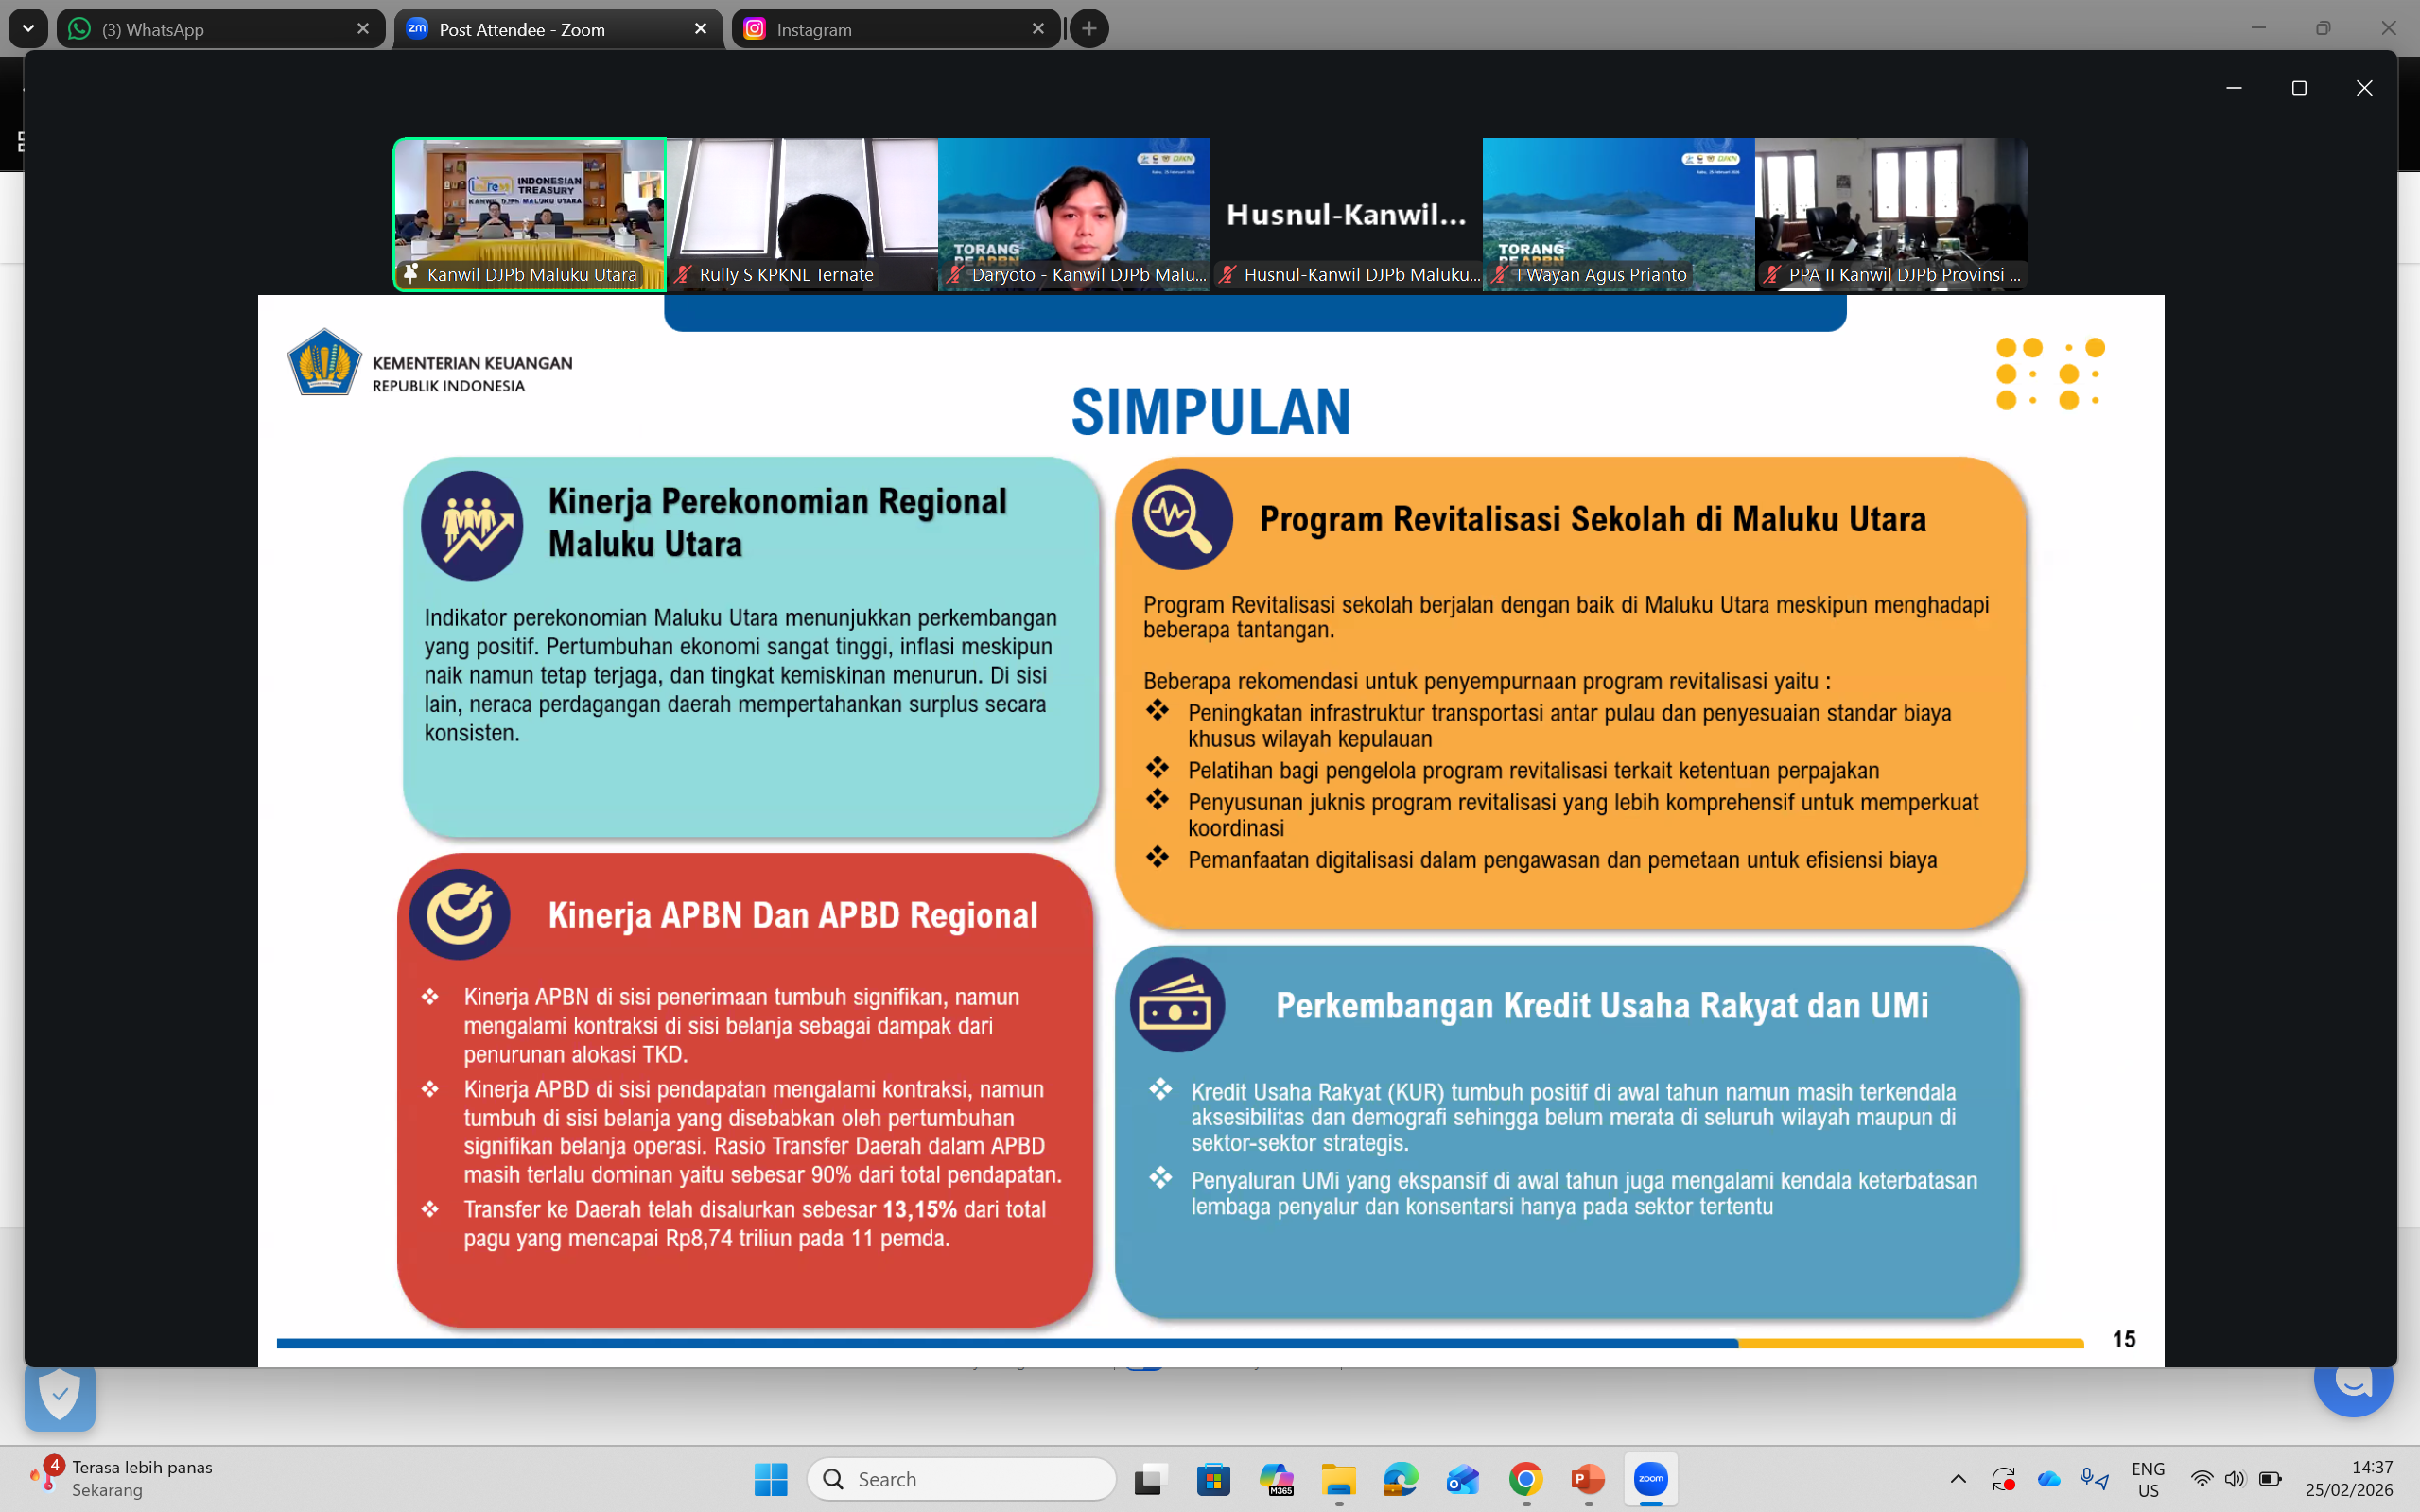The width and height of the screenshot is (2420, 1512).
Task: Open the browser tab list dropdown
Action: click(28, 29)
